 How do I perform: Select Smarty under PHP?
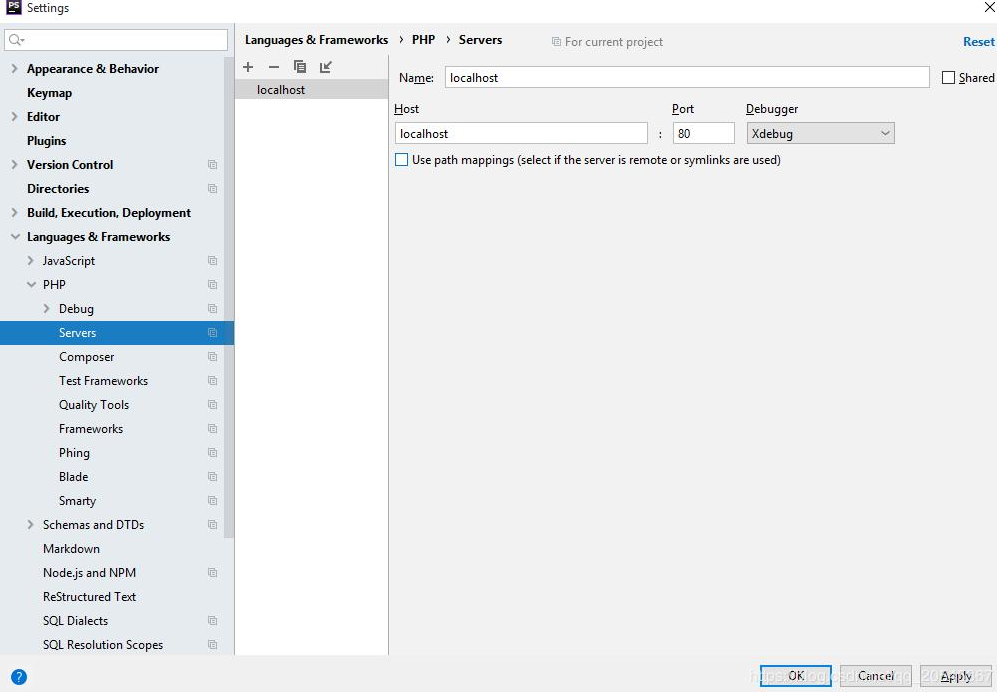[x=78, y=501]
